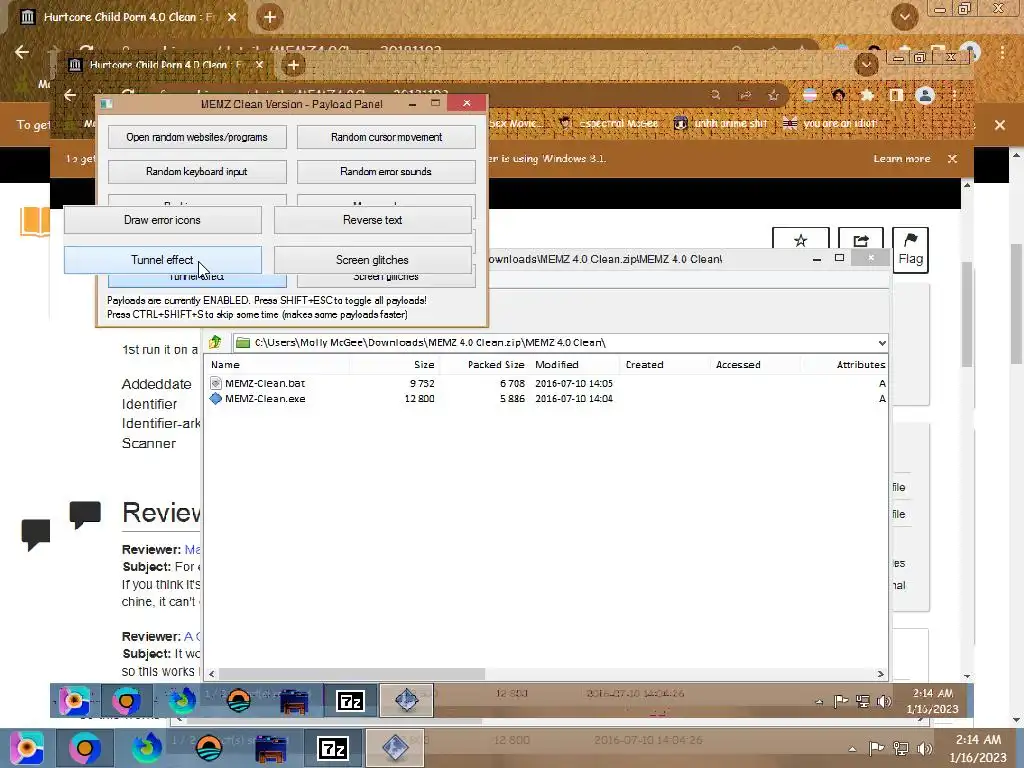Open a new tab in the outer browser
The height and width of the screenshot is (768, 1024).
[270, 17]
